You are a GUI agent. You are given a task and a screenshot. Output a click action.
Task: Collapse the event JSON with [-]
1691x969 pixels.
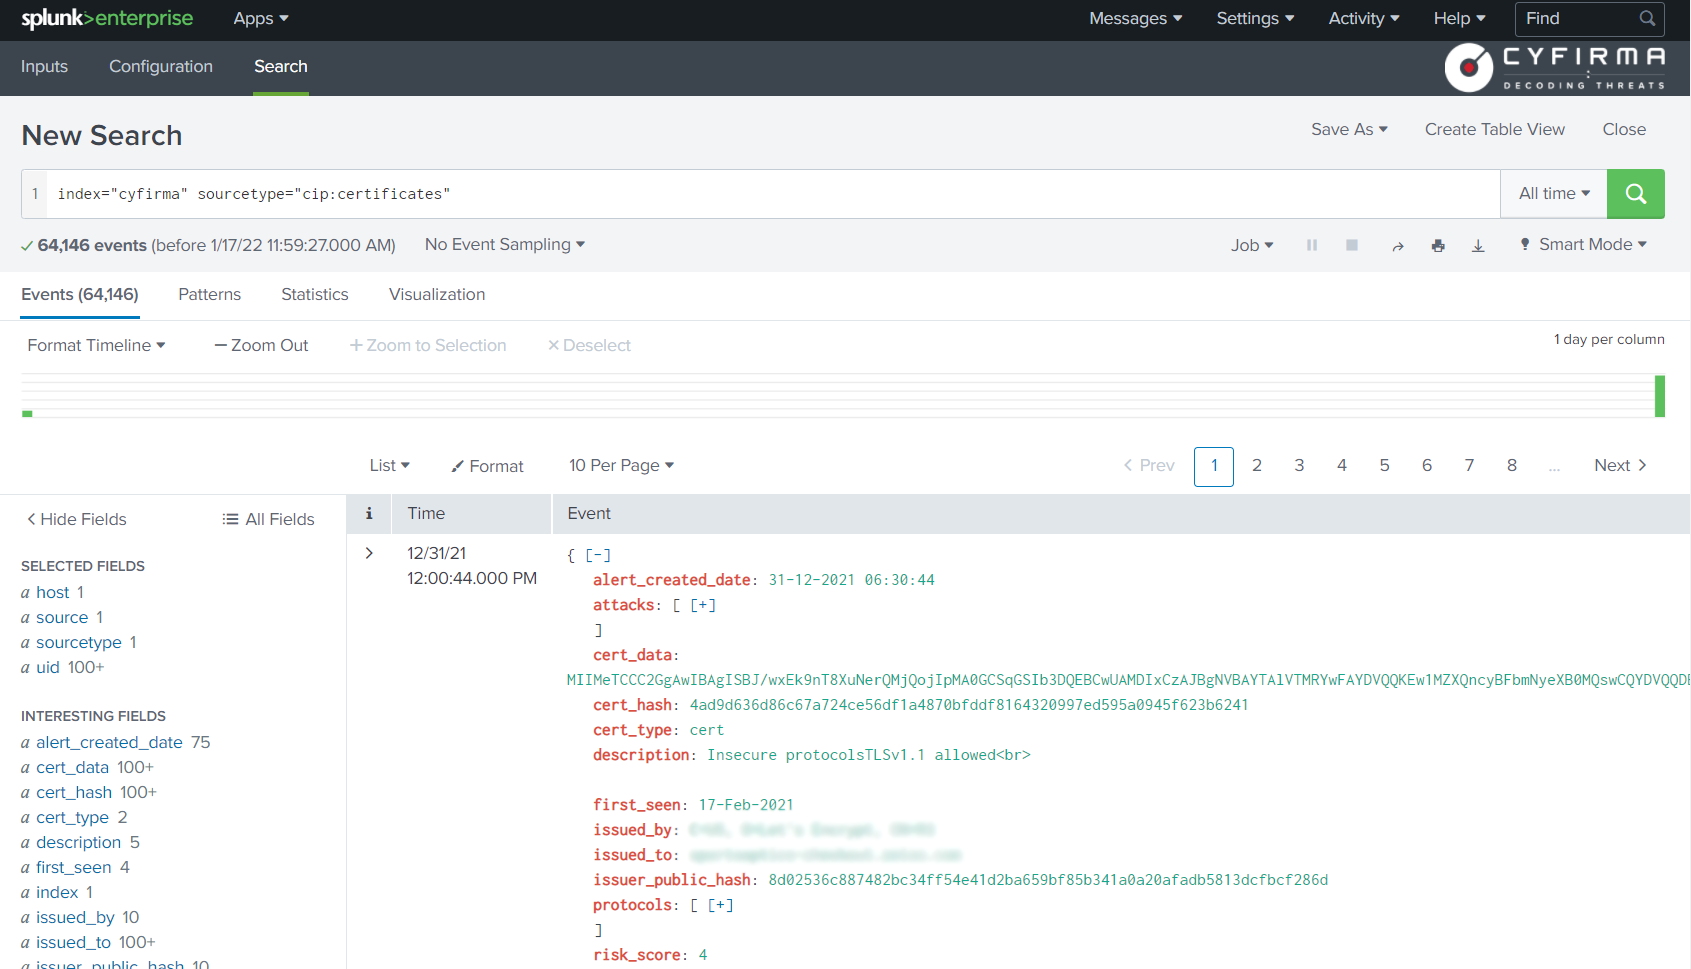tap(598, 555)
